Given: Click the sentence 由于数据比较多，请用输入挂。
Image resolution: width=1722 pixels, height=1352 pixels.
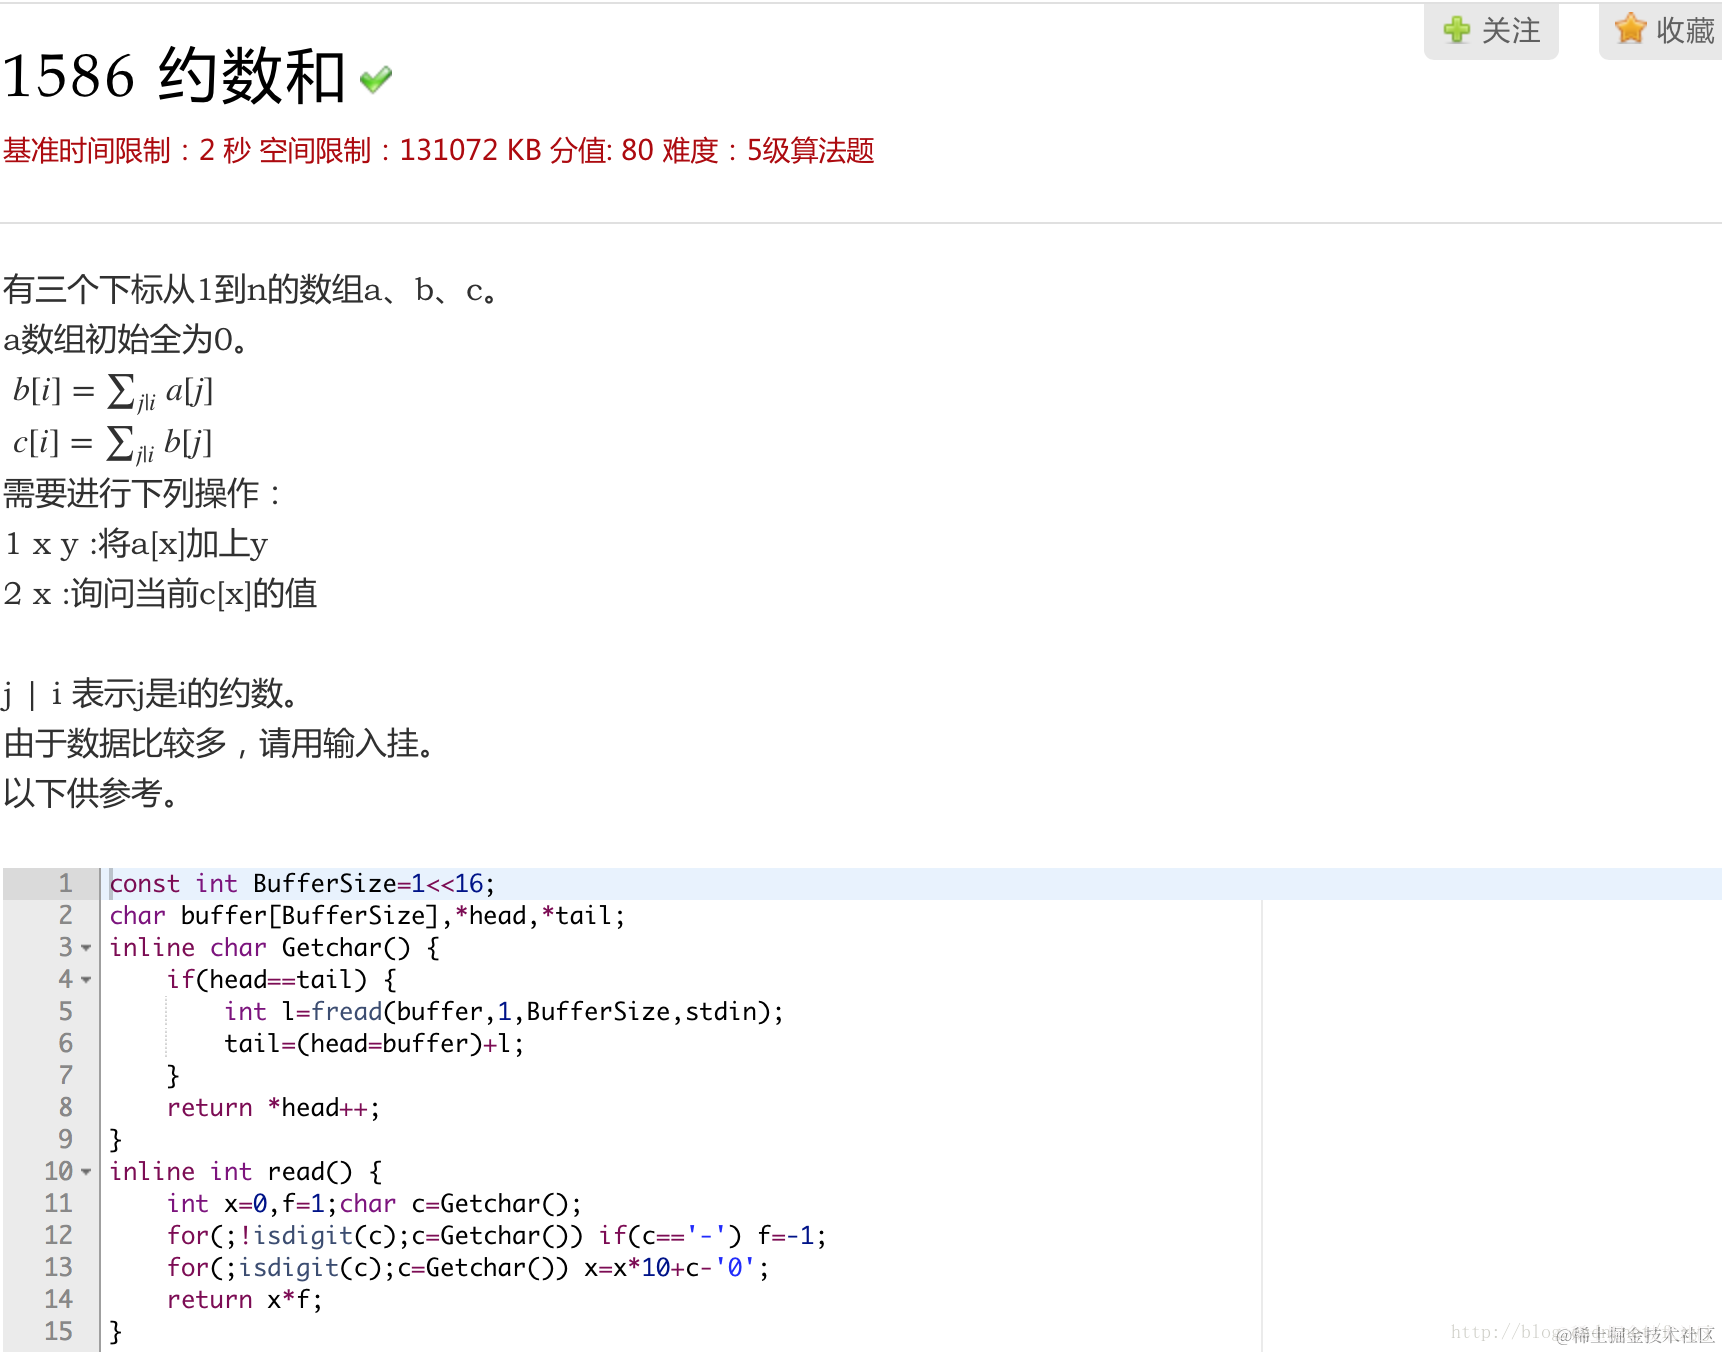Looking at the screenshot, I should (220, 744).
